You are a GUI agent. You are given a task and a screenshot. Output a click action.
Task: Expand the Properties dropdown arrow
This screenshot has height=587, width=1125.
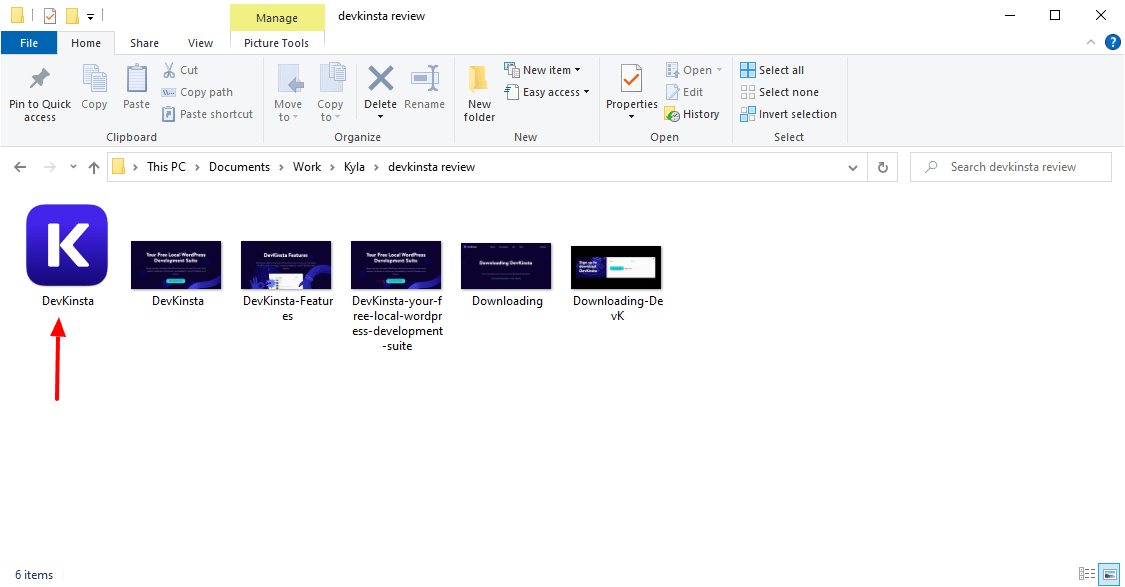point(631,117)
